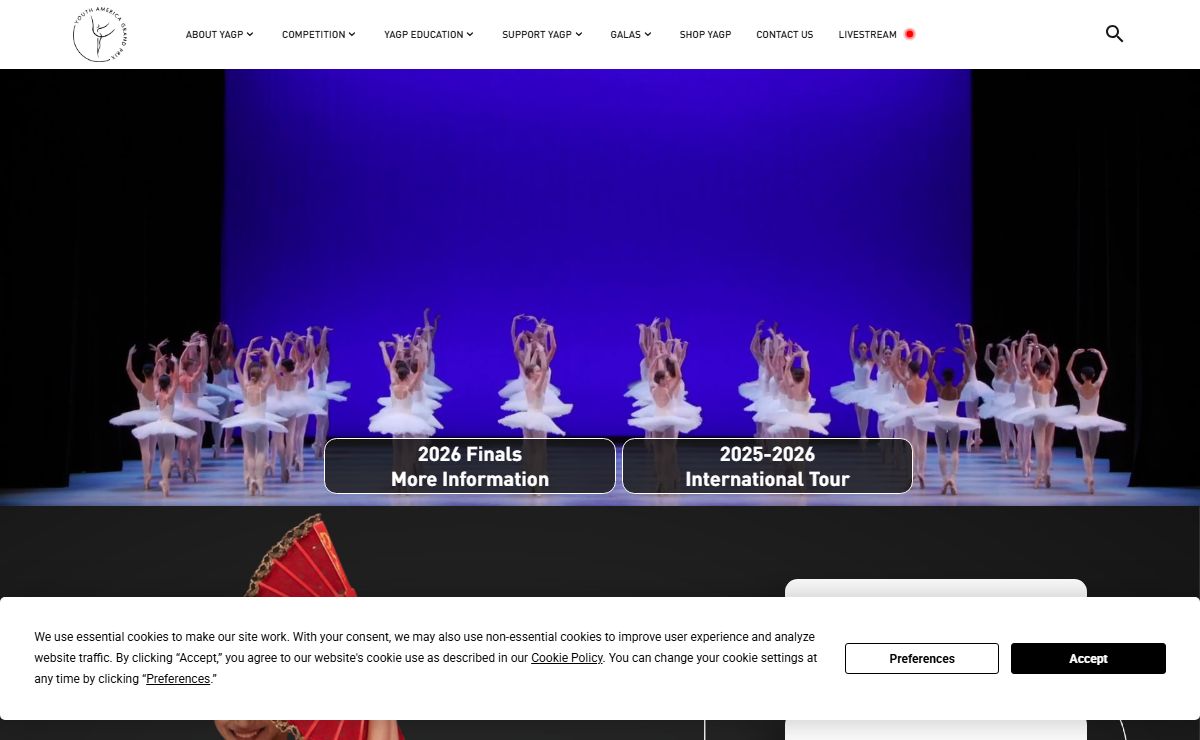Click 2025-2026 International Tour button
Image resolution: width=1200 pixels, height=740 pixels.
coord(767,466)
